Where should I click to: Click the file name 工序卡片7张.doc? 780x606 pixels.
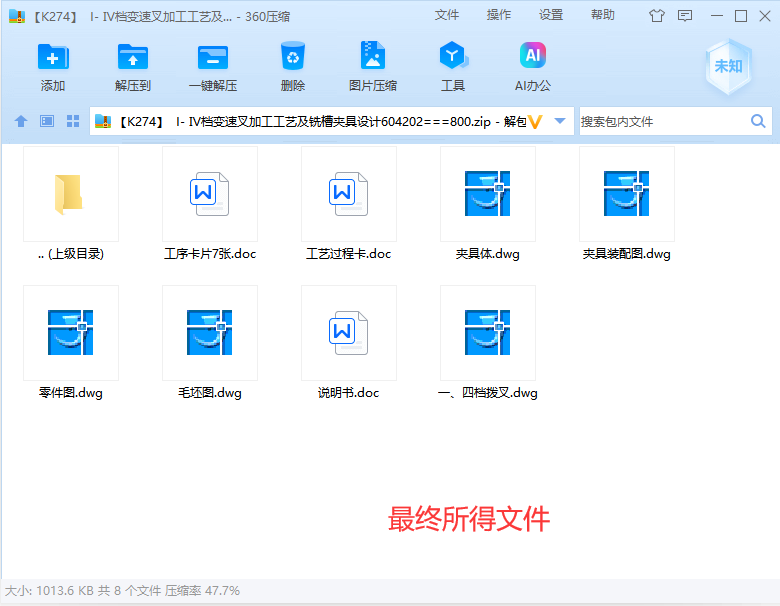coord(210,254)
